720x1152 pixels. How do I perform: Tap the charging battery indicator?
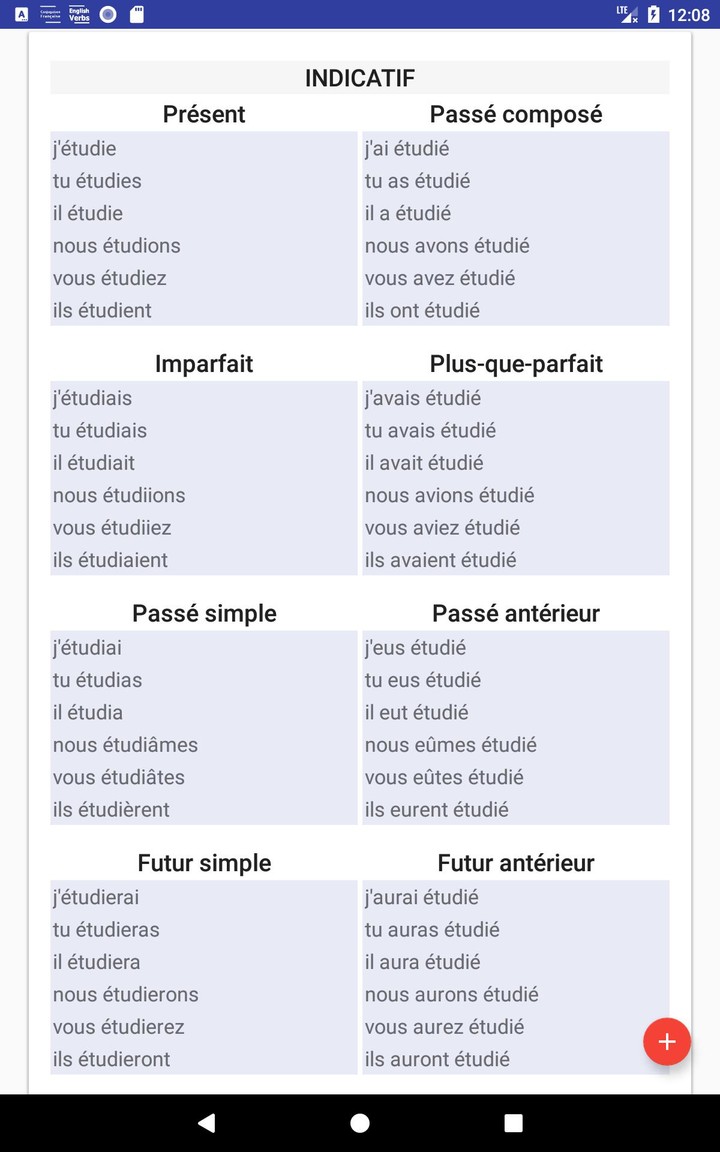(654, 14)
